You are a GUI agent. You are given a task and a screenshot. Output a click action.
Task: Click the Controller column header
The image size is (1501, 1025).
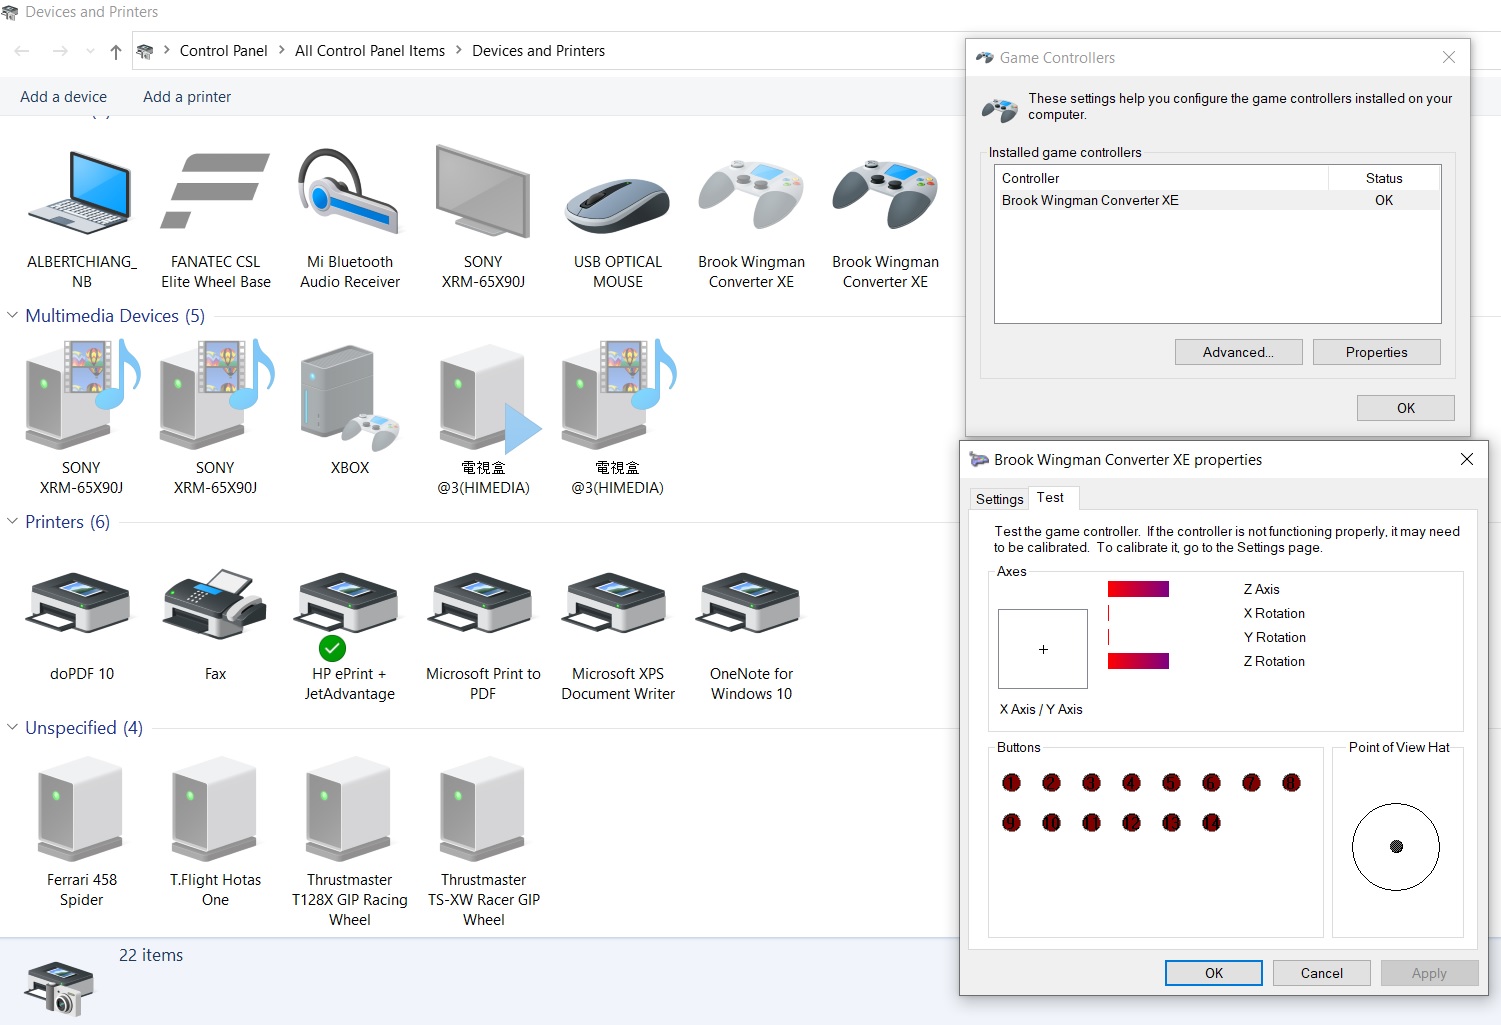tap(1162, 178)
